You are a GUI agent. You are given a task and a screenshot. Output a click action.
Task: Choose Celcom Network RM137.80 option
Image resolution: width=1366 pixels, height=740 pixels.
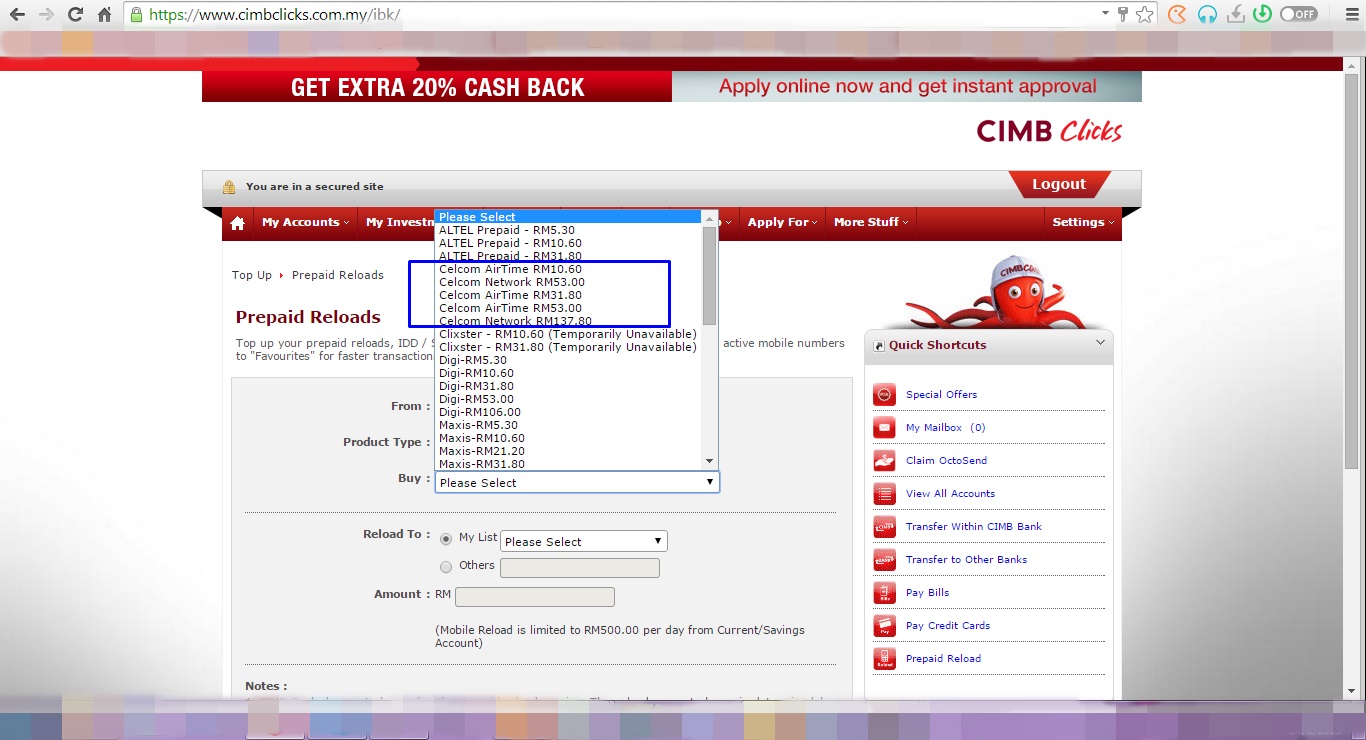pyautogui.click(x=569, y=321)
